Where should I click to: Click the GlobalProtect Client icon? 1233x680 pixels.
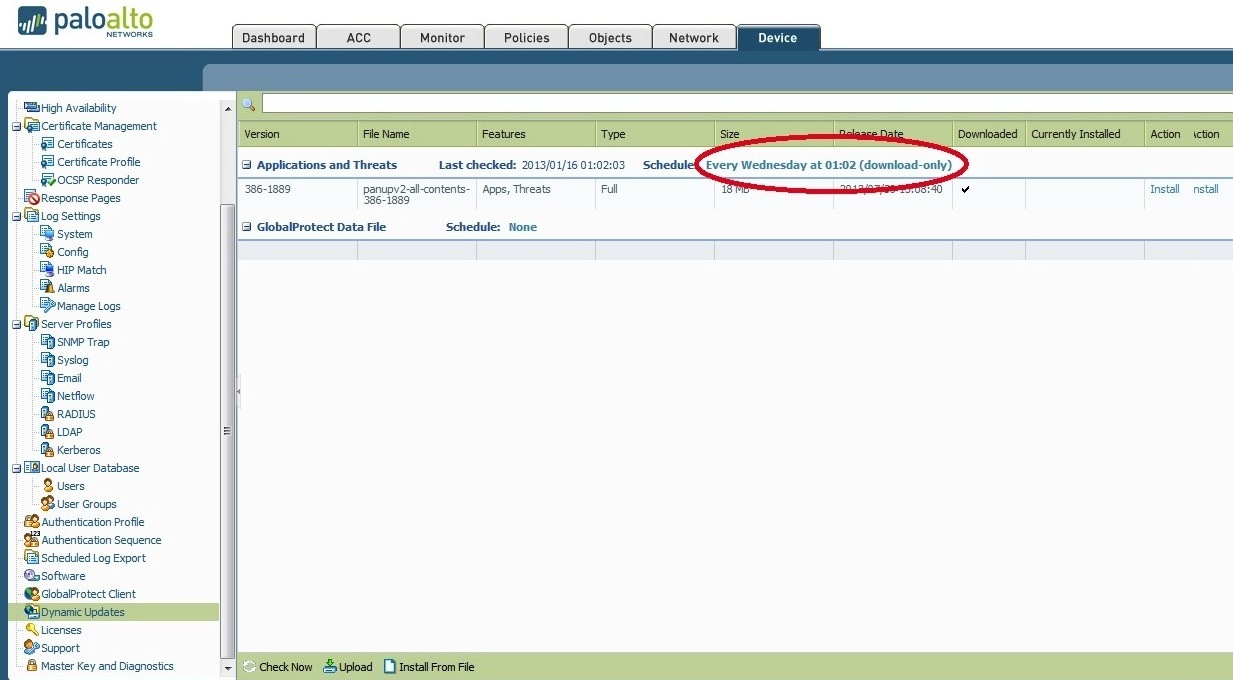[x=31, y=594]
